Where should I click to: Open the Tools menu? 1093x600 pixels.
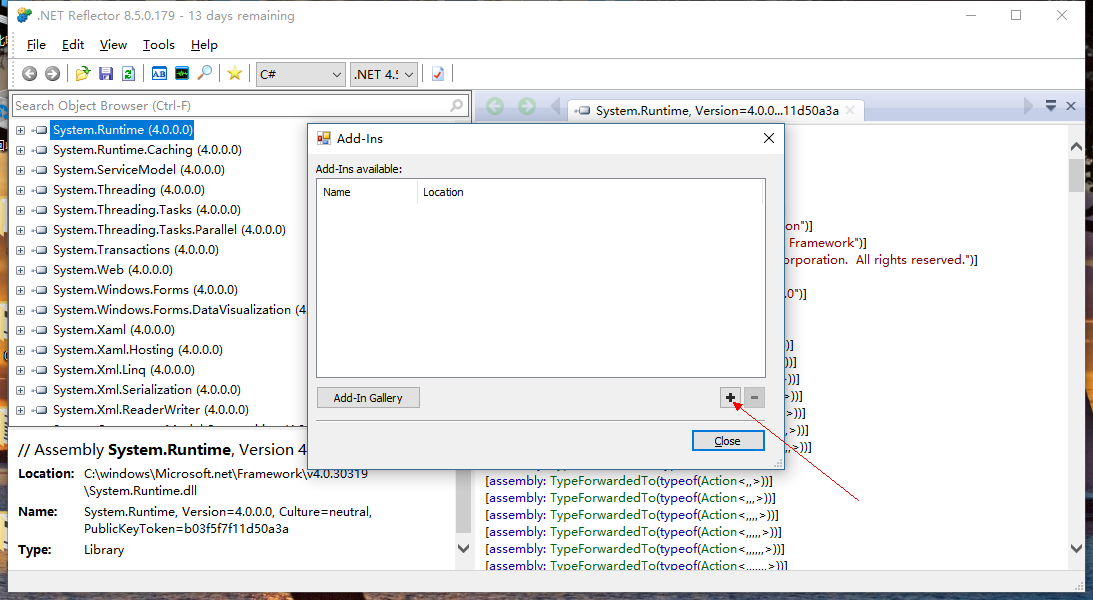(158, 45)
